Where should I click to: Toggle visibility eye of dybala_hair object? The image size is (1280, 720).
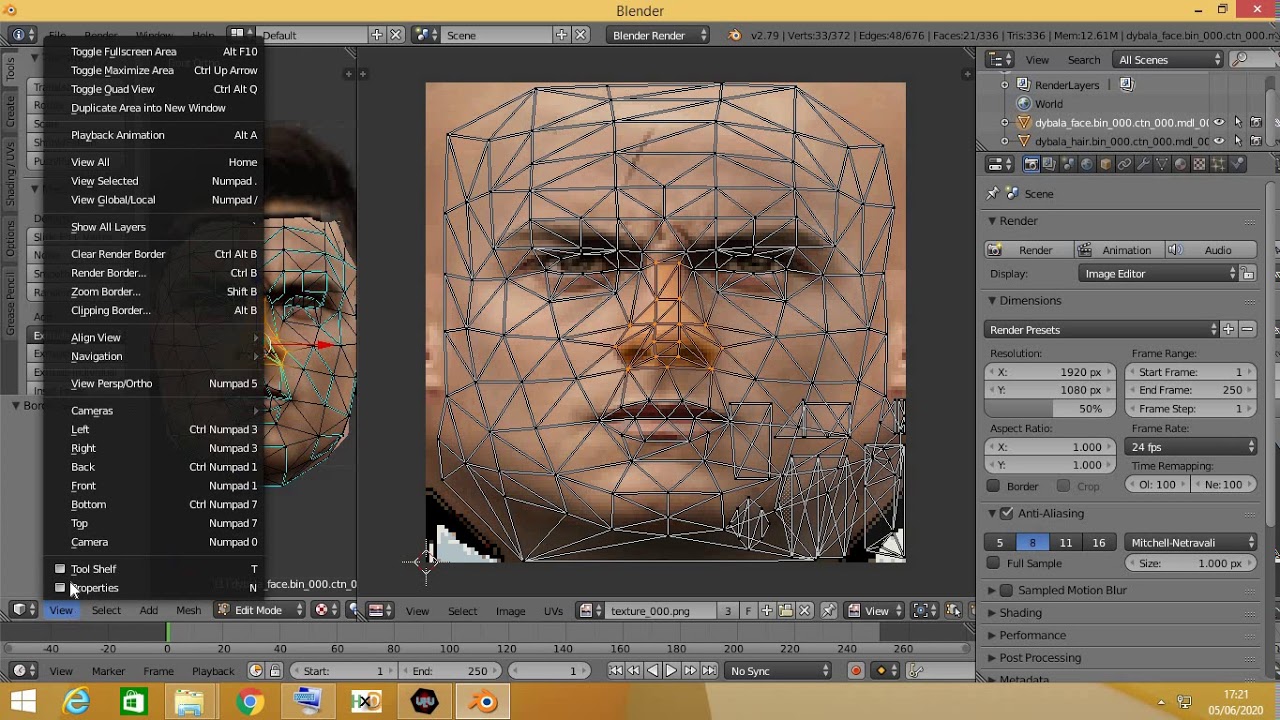click(1219, 142)
